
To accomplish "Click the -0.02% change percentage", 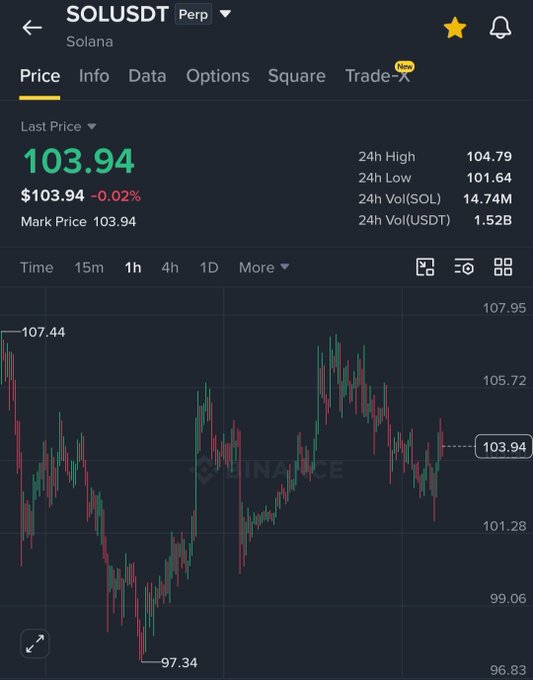I will [x=116, y=196].
